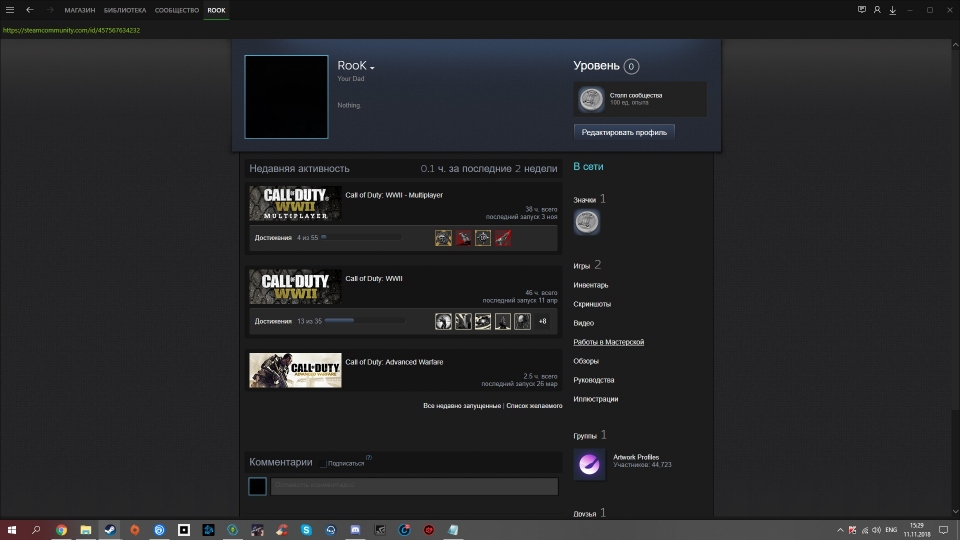Open Call of Duty: Advanced Warfare banner
Screen dimensions: 960x540
(295, 370)
